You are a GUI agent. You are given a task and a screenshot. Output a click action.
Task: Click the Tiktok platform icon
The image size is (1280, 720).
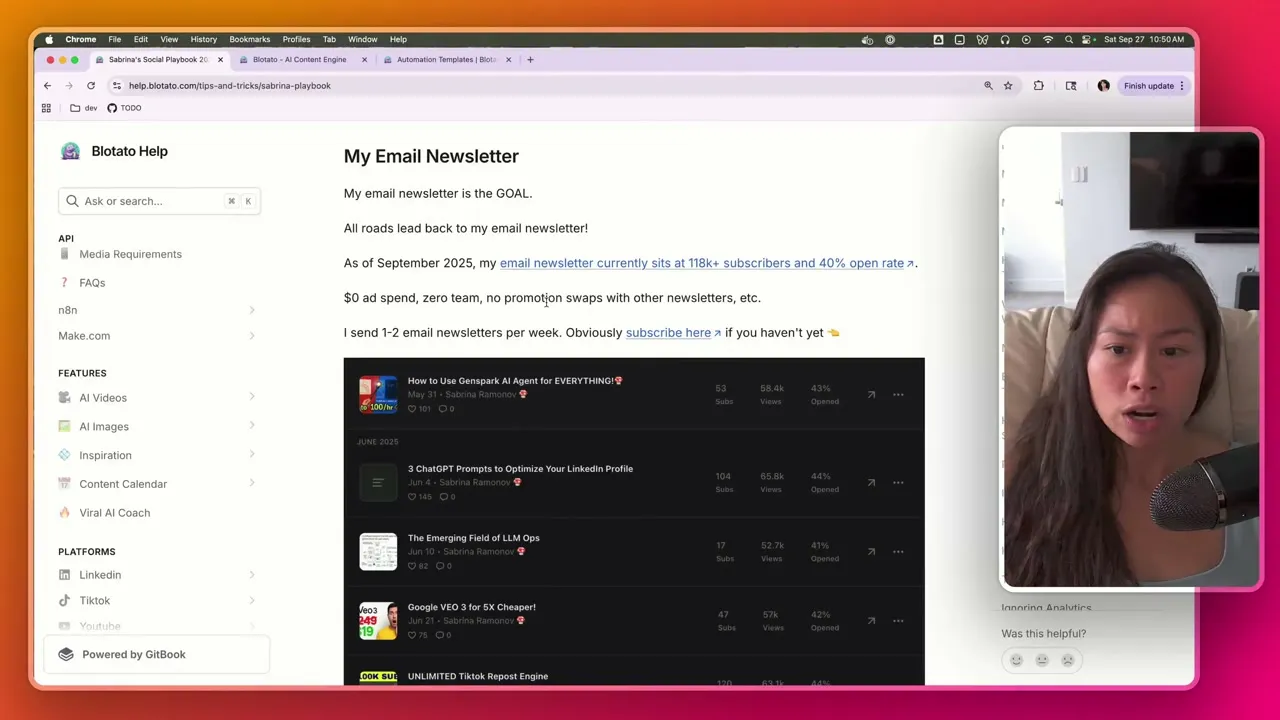(x=65, y=601)
